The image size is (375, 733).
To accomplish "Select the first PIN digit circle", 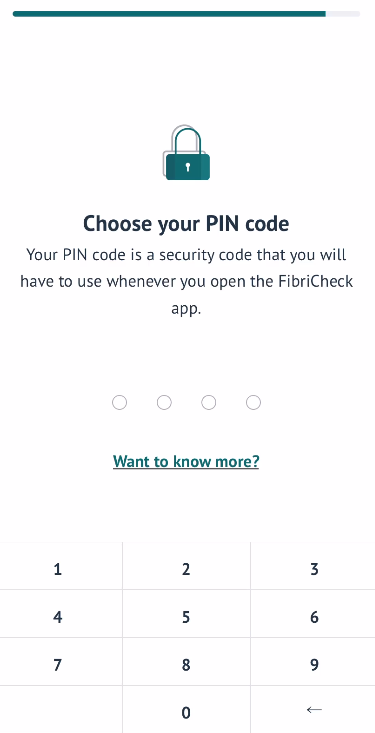I will pyautogui.click(x=119, y=402).
